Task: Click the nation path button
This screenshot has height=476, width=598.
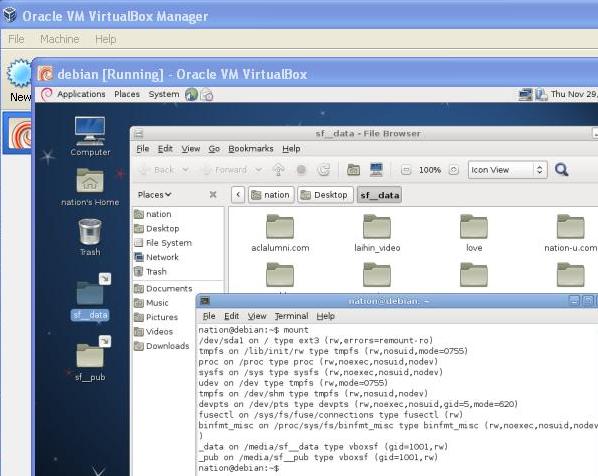Action: coord(271,195)
